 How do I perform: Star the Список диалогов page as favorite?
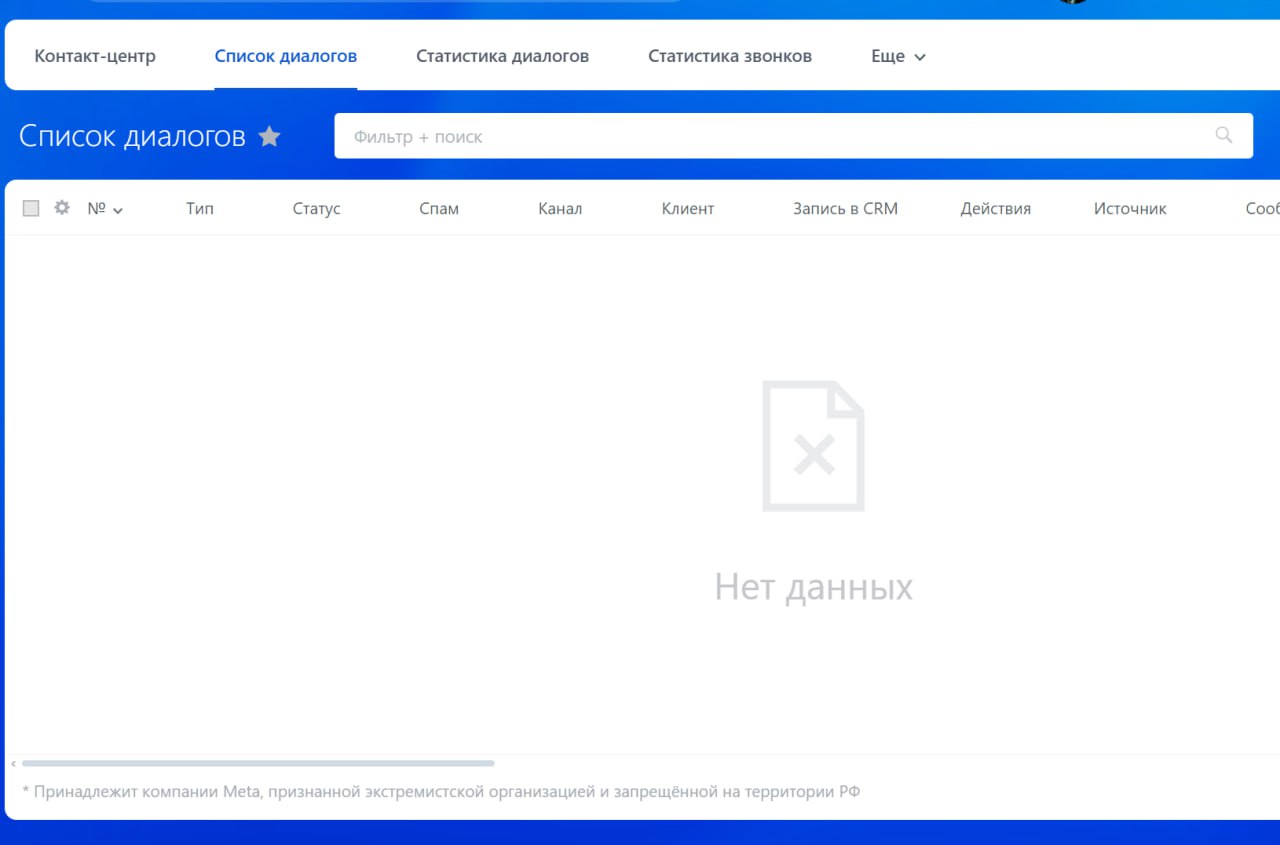tap(270, 136)
